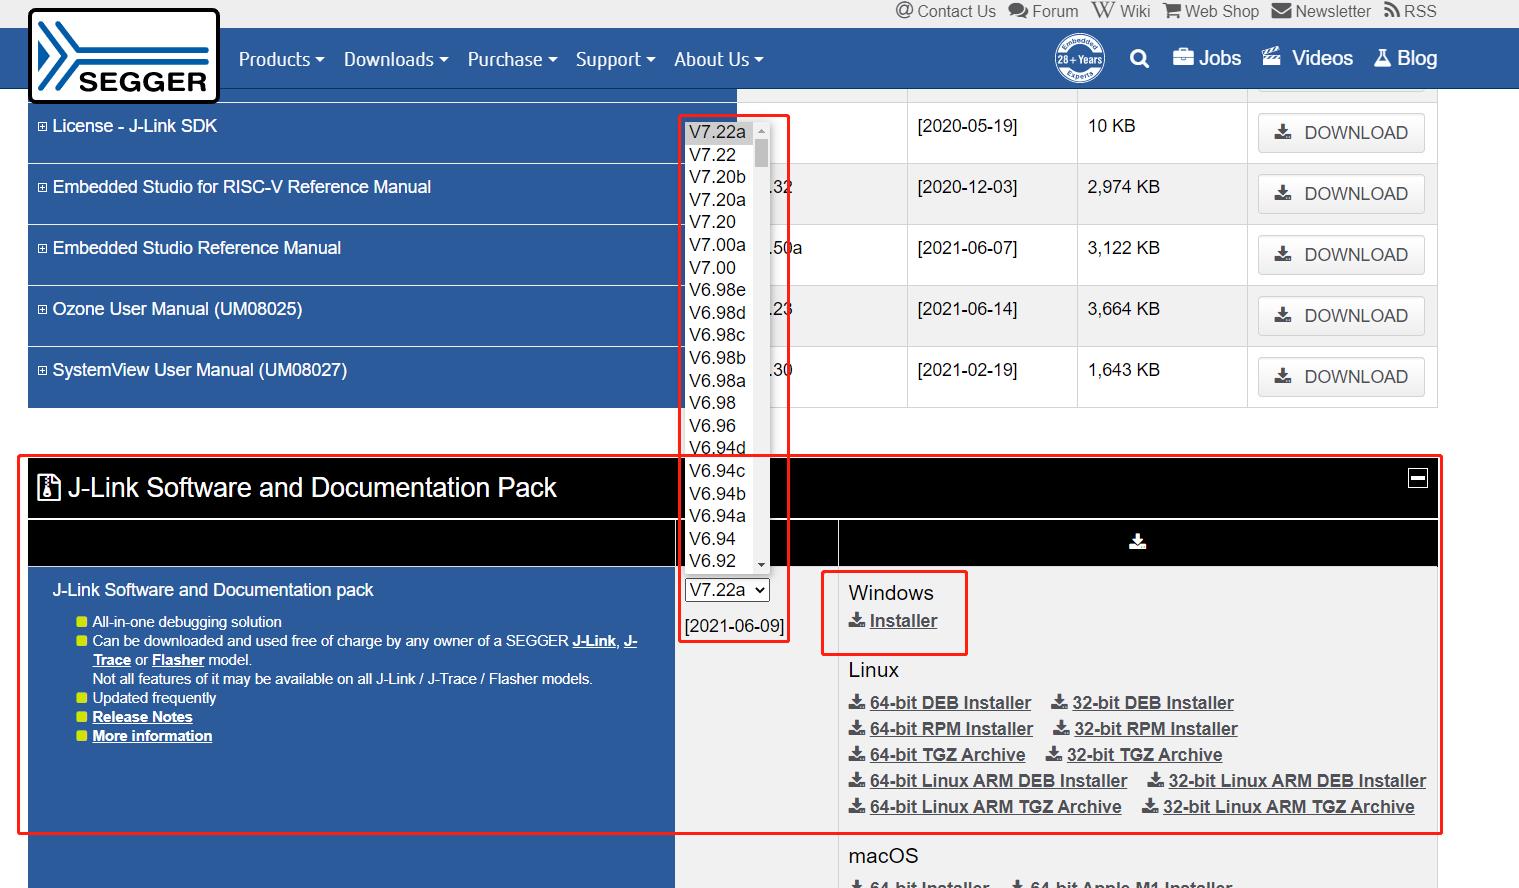The width and height of the screenshot is (1519, 888).
Task: Download the 3,122 KB Embedded Studio manual
Action: (x=1341, y=255)
